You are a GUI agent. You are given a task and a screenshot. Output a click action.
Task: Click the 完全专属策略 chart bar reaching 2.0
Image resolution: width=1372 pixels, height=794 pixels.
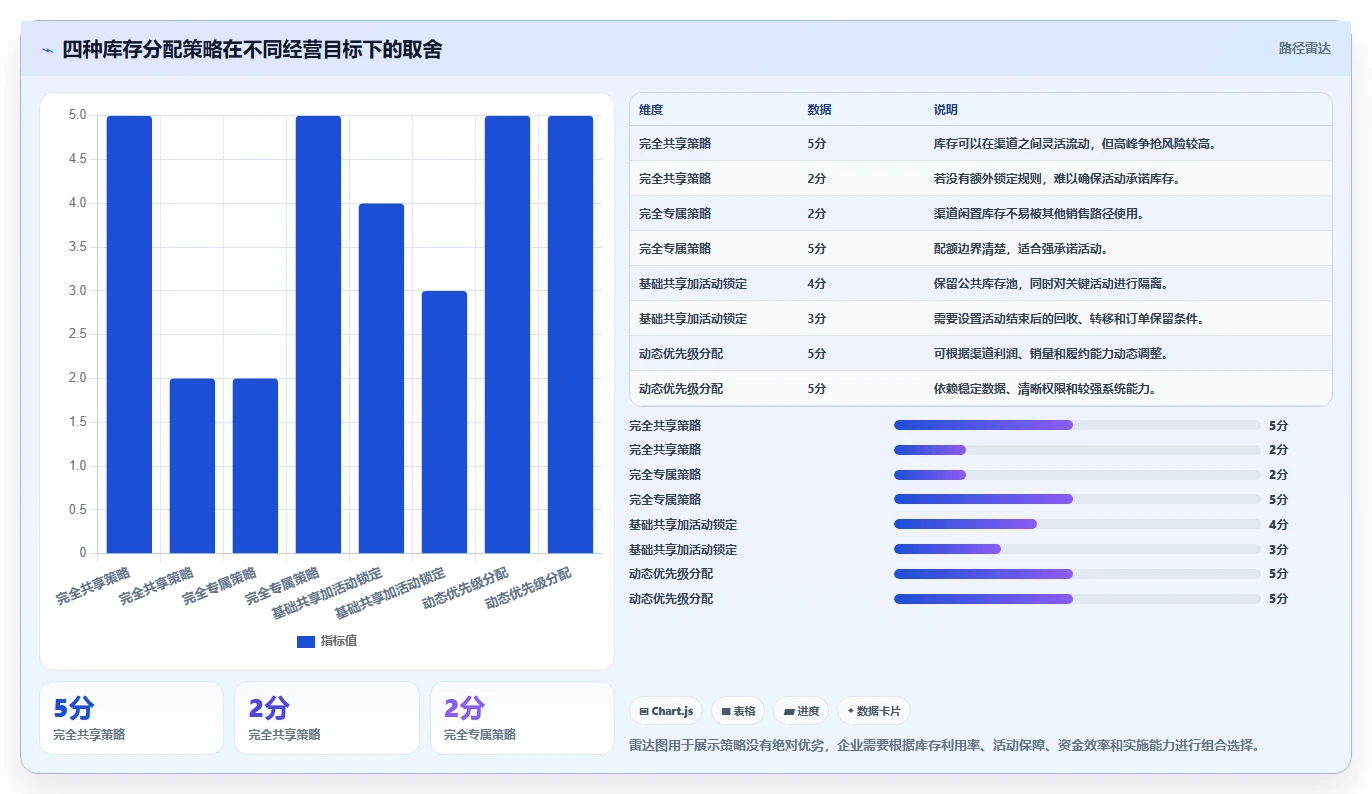255,465
